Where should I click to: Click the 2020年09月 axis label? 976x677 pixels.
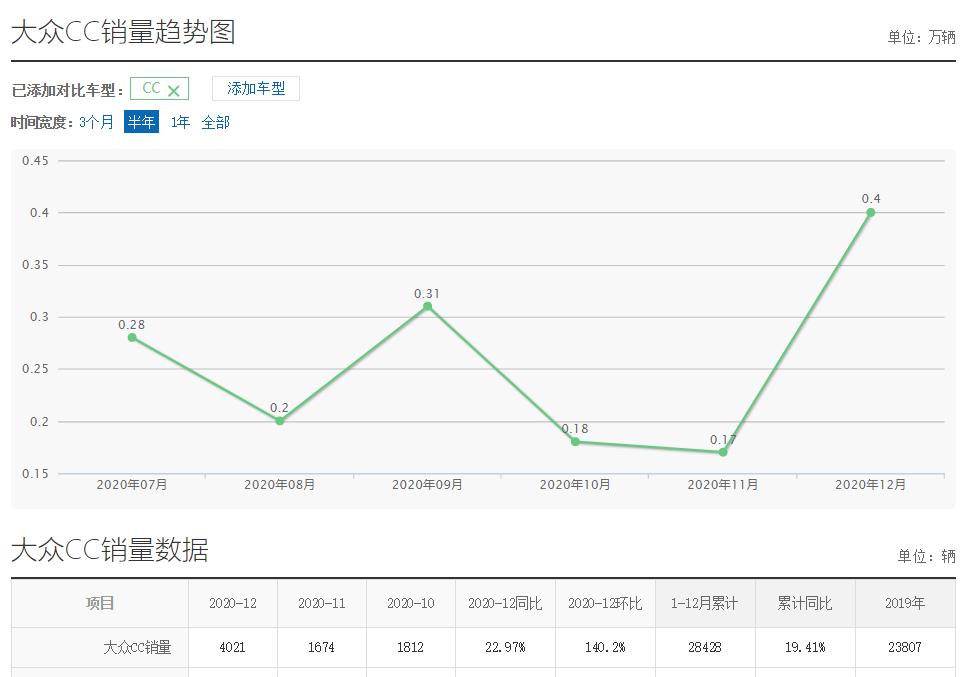[427, 485]
